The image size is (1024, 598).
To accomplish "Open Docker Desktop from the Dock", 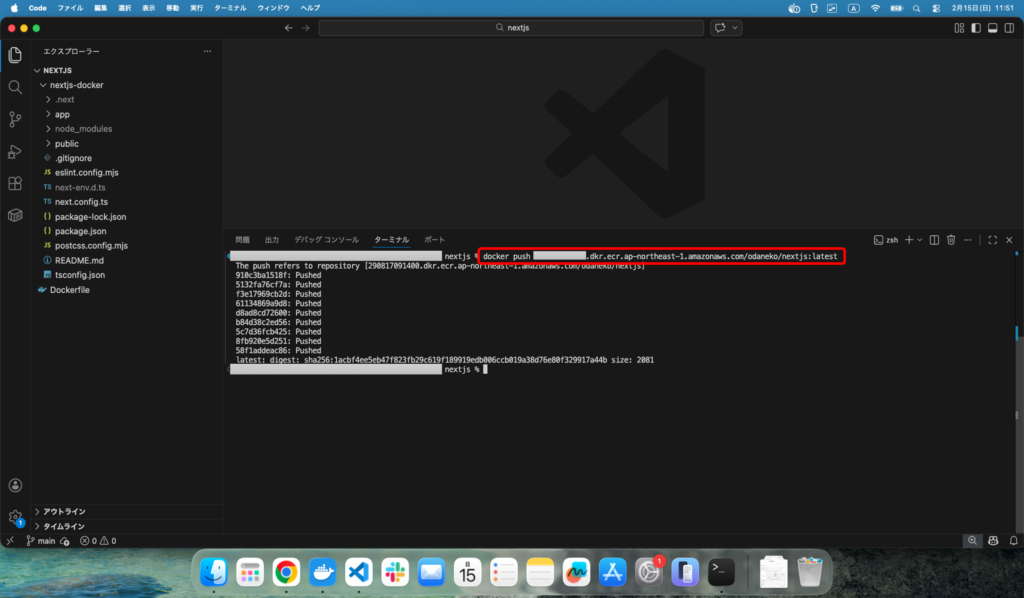I will (322, 572).
